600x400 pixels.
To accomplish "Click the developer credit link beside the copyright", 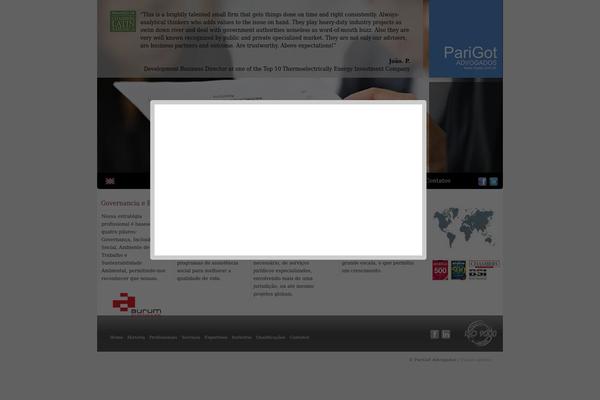I will (476, 359).
